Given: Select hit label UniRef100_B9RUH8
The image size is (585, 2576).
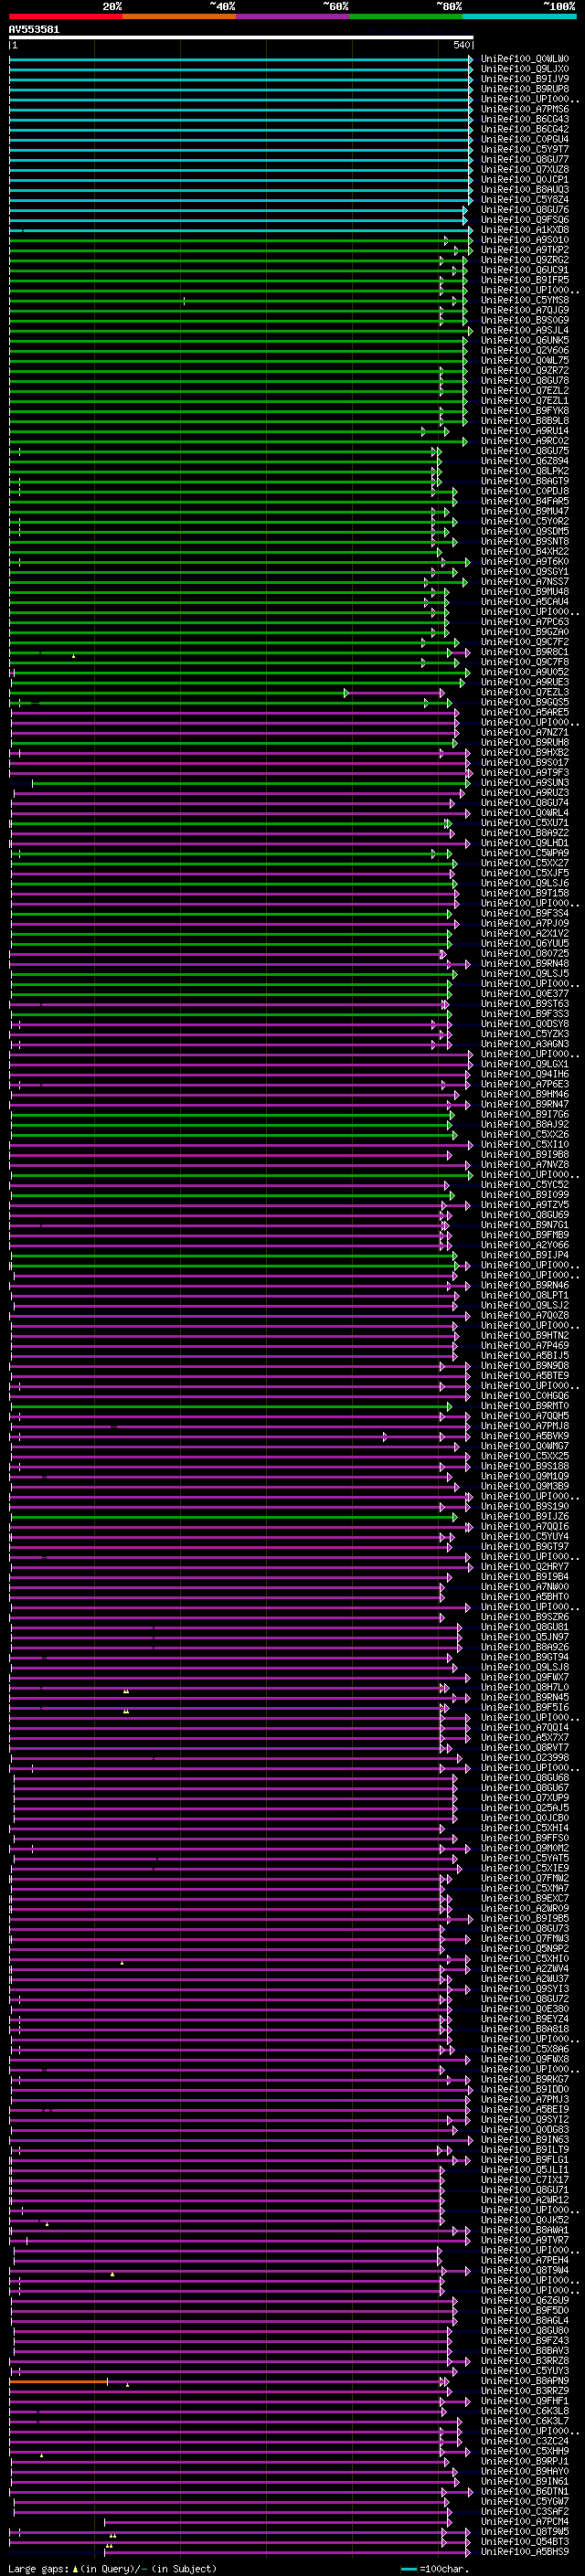Looking at the screenshot, I should click(x=525, y=742).
